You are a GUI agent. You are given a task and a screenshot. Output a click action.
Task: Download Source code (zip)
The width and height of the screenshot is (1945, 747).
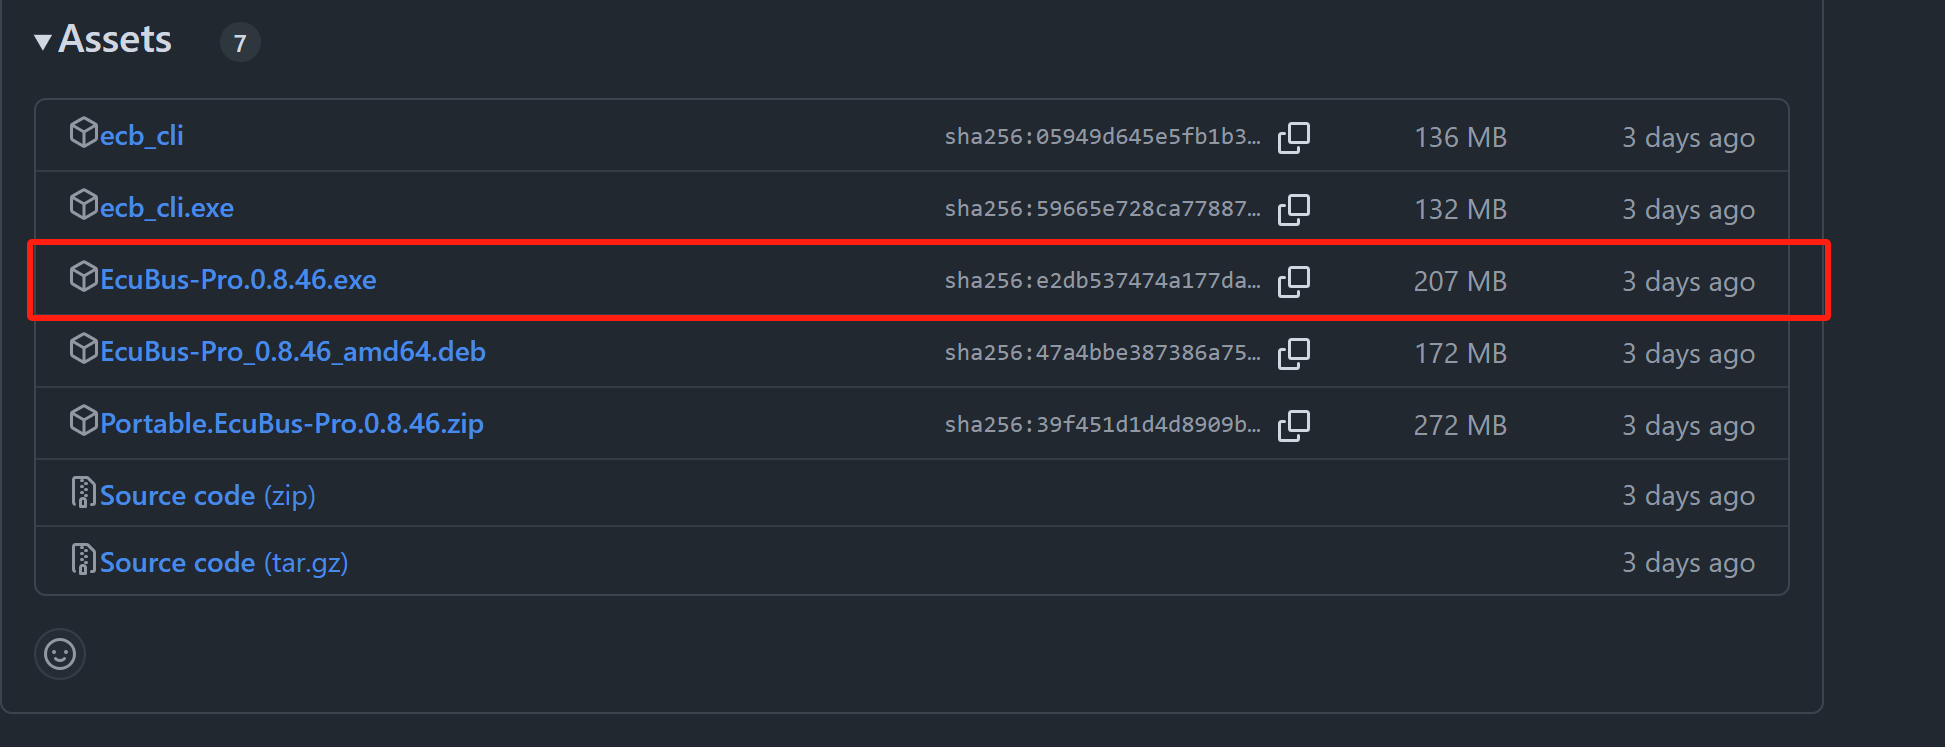[x=207, y=496]
